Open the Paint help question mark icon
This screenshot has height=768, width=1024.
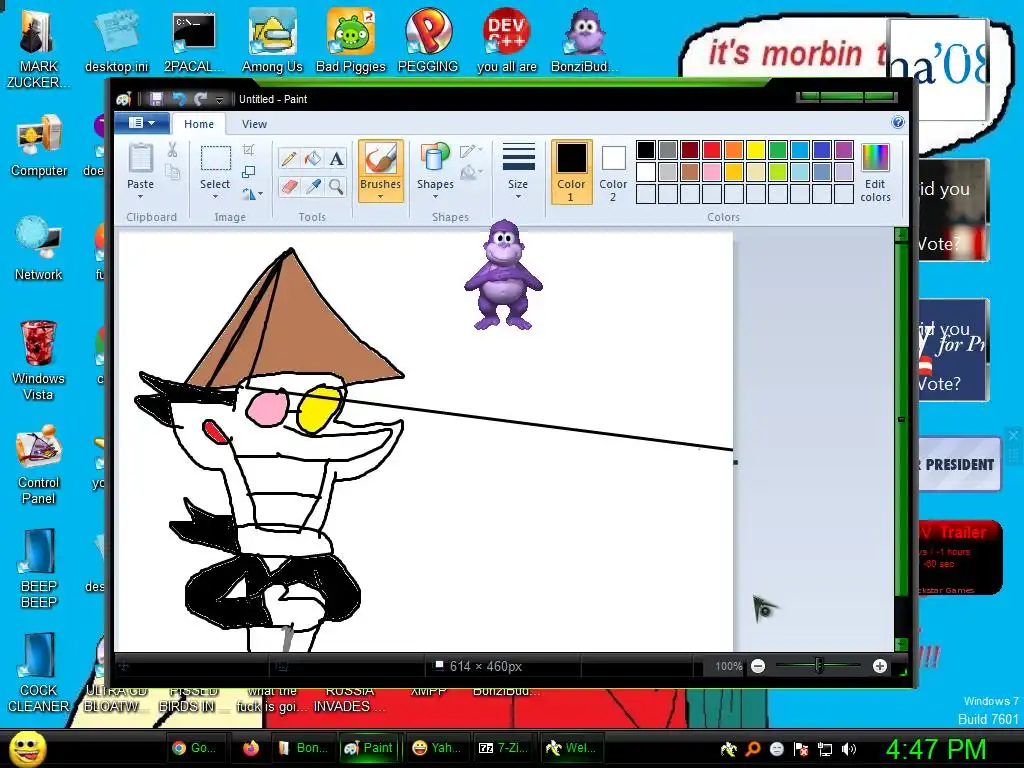point(898,123)
